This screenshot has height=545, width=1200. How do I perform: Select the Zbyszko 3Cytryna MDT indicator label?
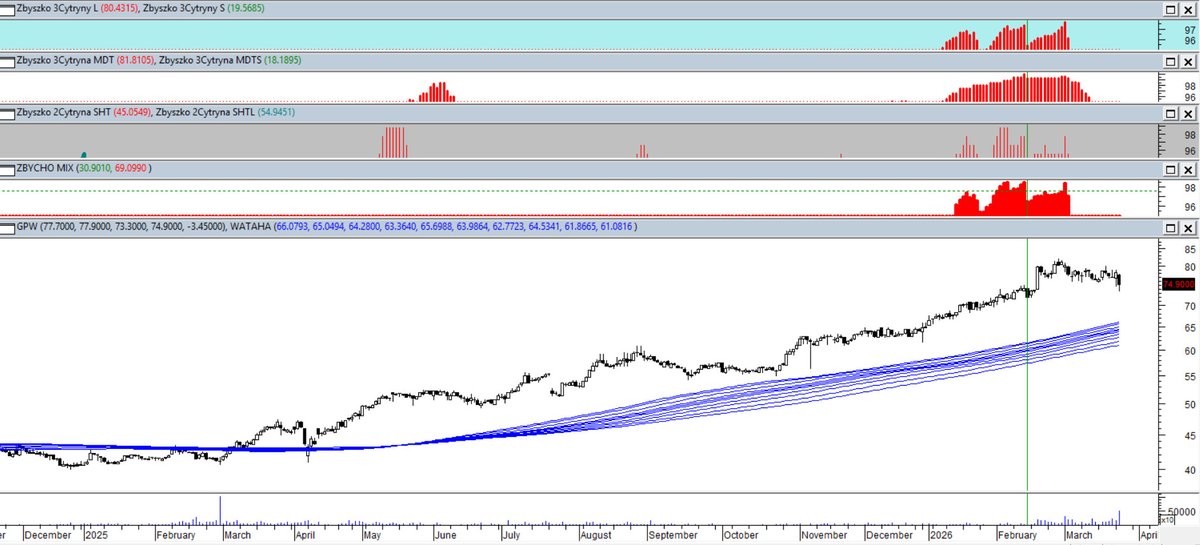(64, 61)
